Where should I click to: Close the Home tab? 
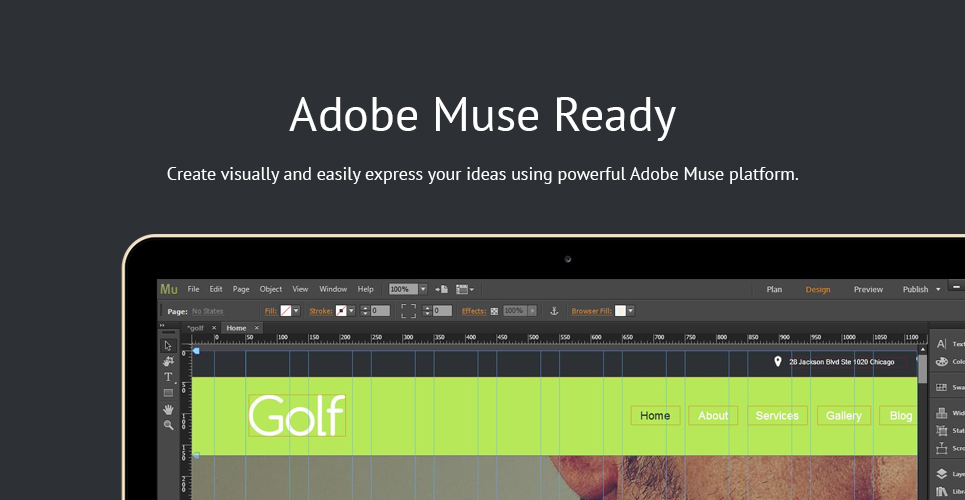[257, 328]
